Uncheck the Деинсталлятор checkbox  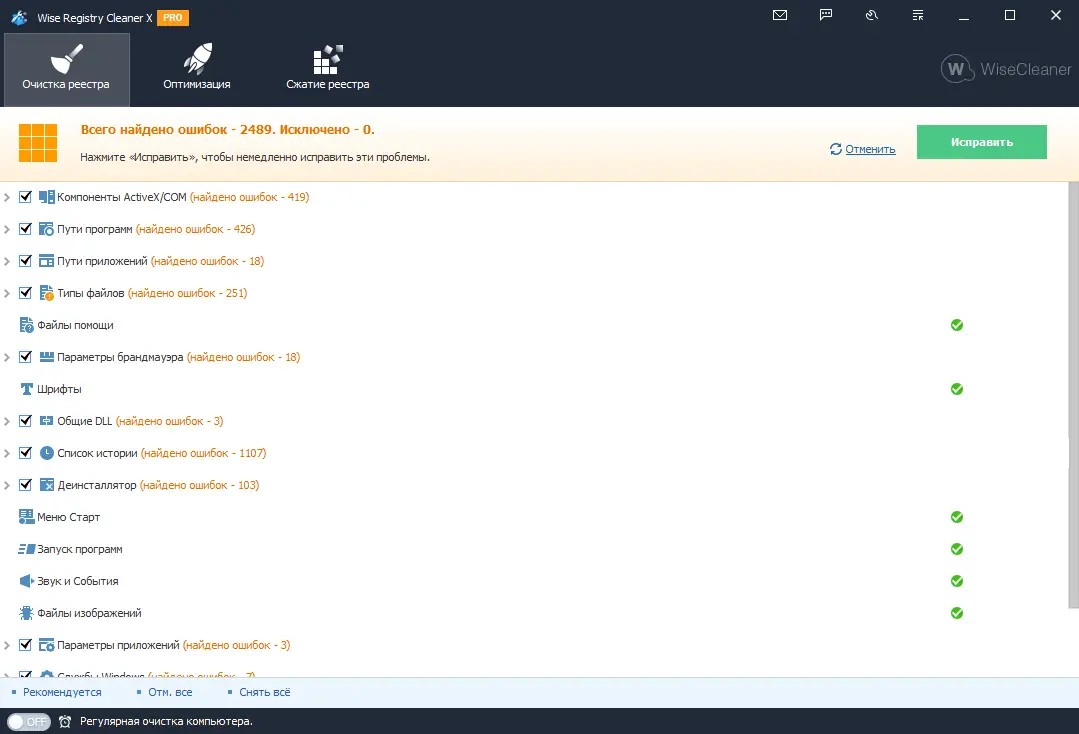pyautogui.click(x=25, y=485)
